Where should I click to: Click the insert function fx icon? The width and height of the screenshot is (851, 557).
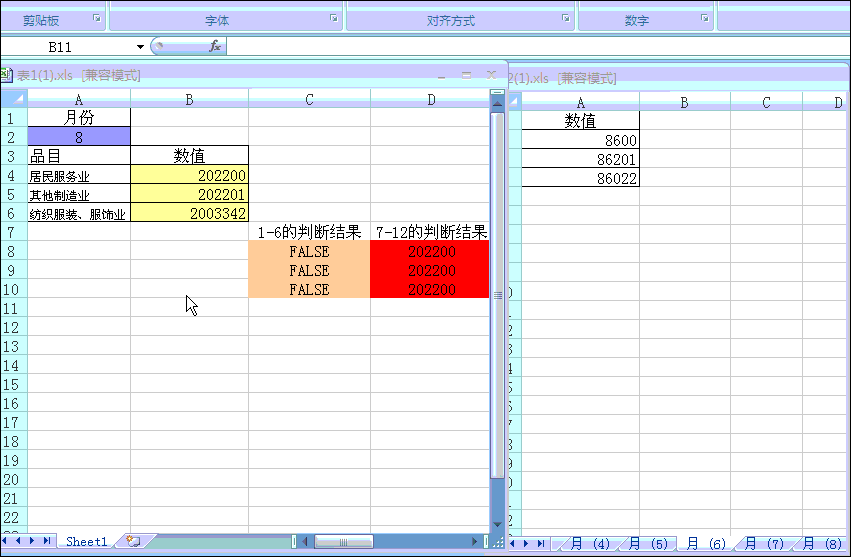[214, 47]
